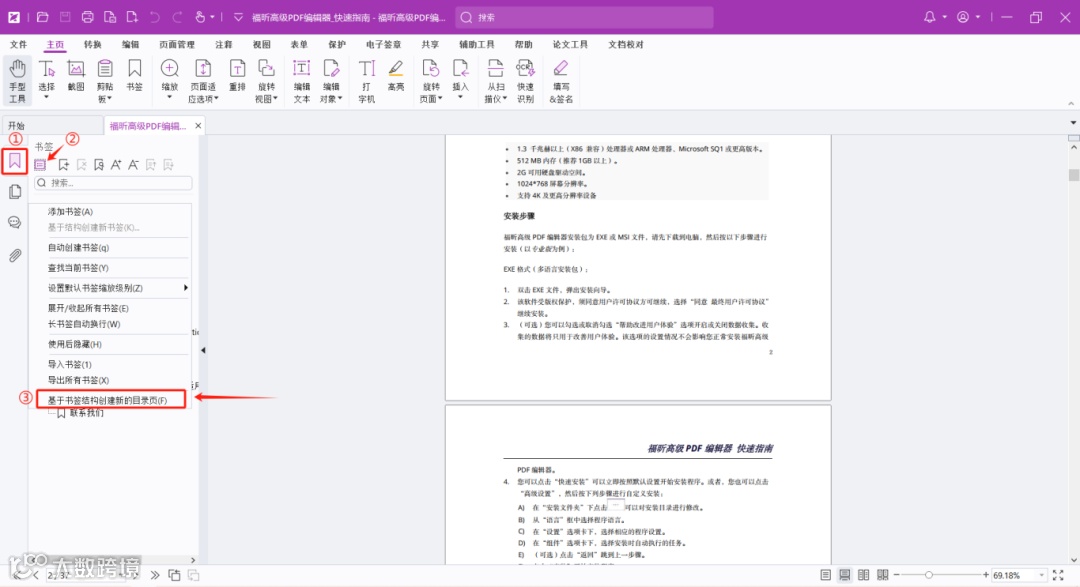Select the Edit Text (编辑文本) tool
The width and height of the screenshot is (1080, 587).
302,81
